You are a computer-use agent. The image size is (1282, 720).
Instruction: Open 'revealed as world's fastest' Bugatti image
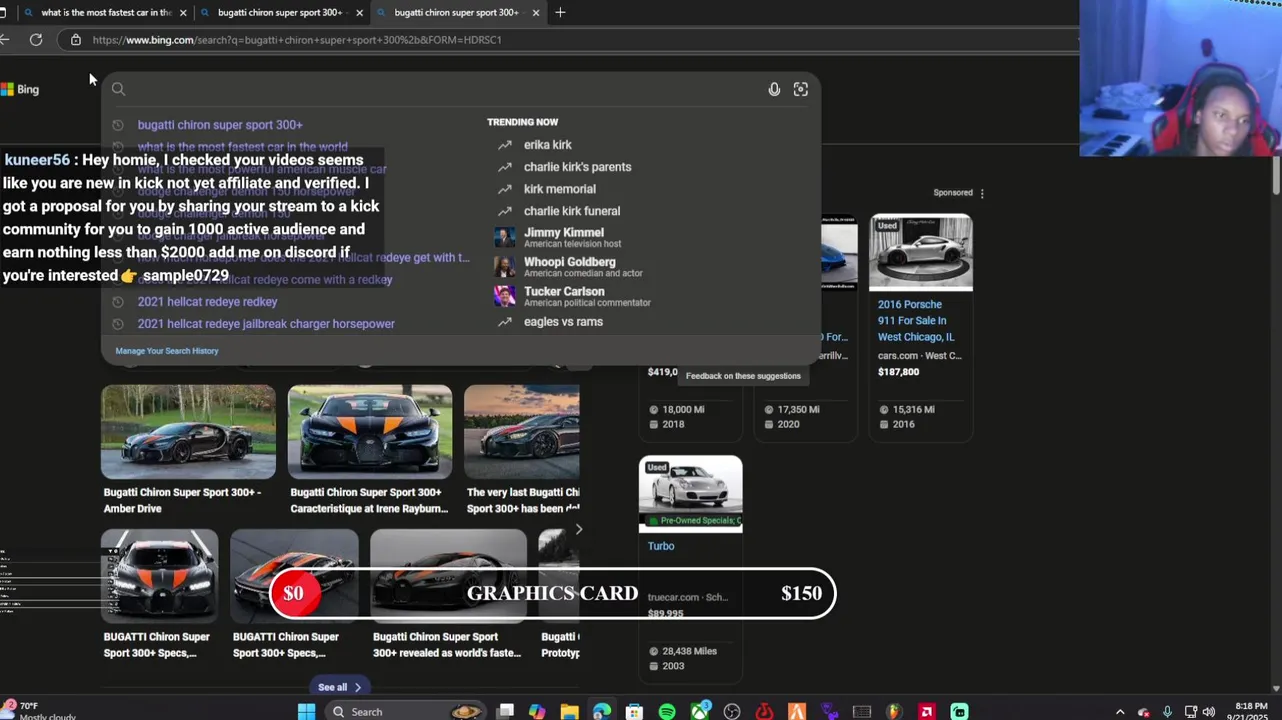pos(448,576)
